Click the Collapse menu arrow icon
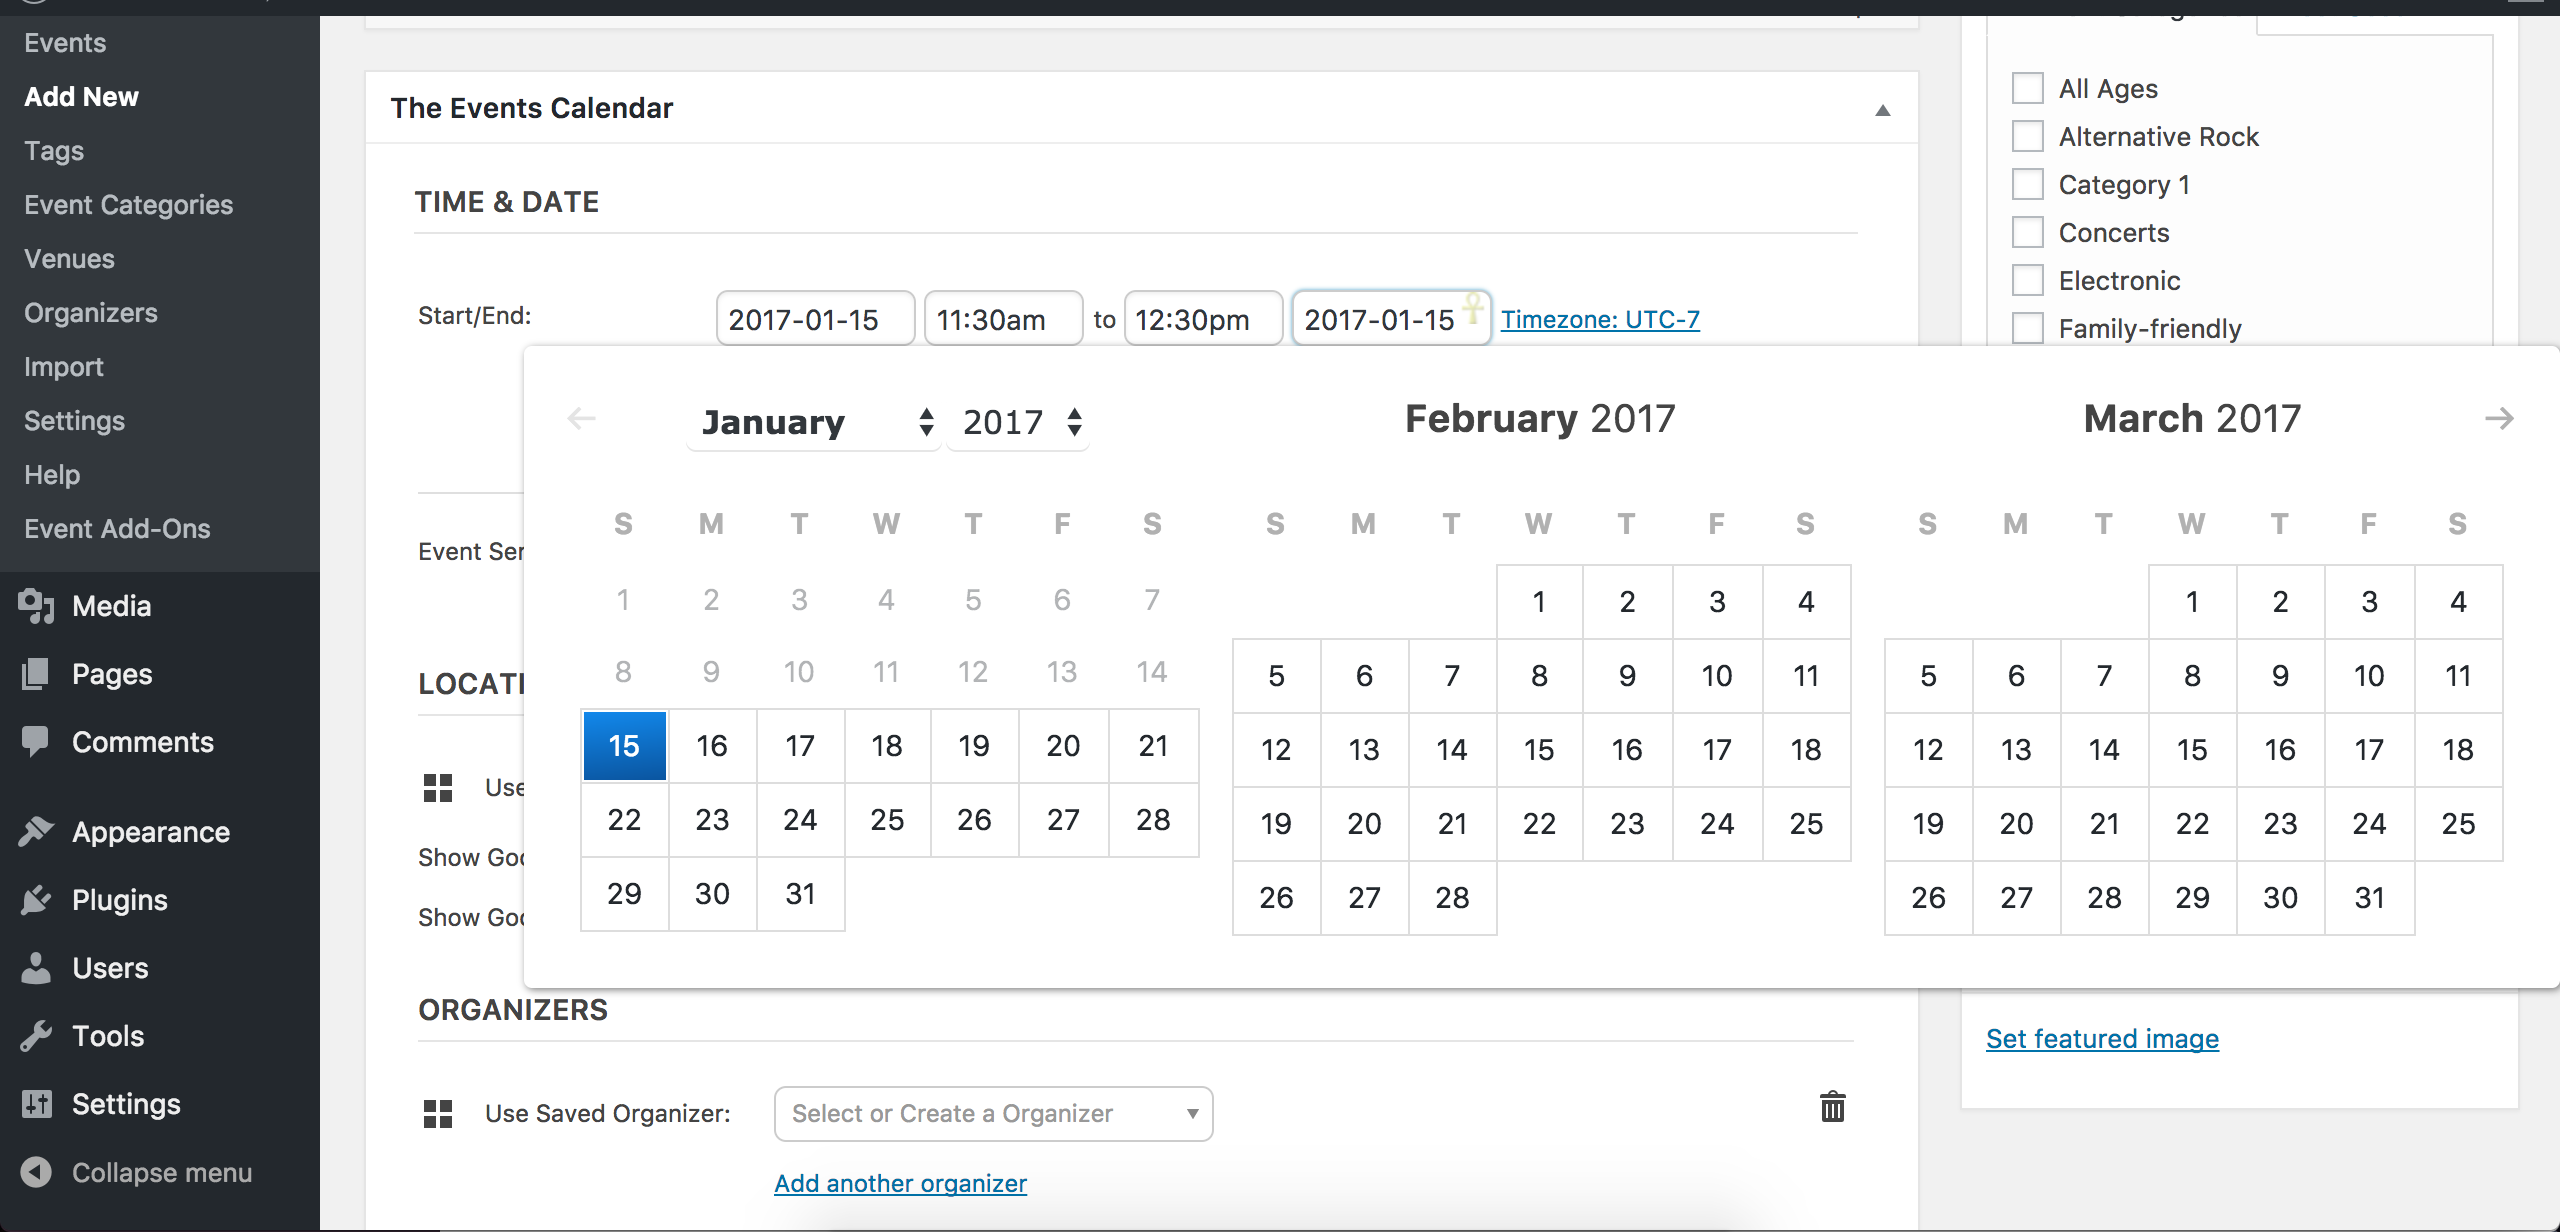 click(x=36, y=1172)
